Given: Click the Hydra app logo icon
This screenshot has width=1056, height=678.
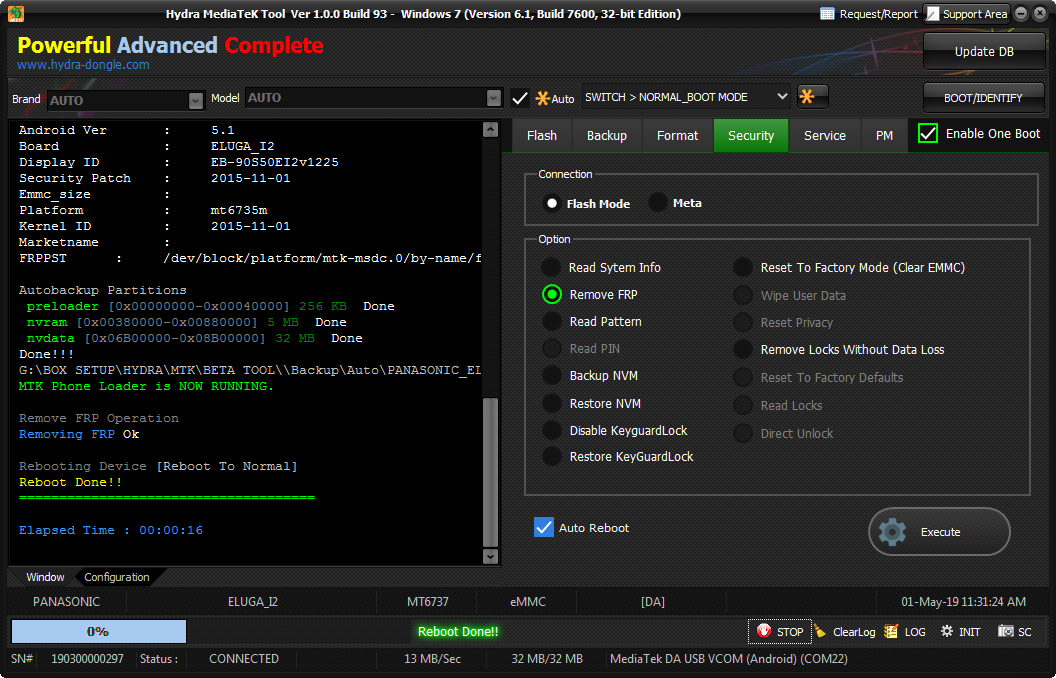Looking at the screenshot, I should point(15,13).
